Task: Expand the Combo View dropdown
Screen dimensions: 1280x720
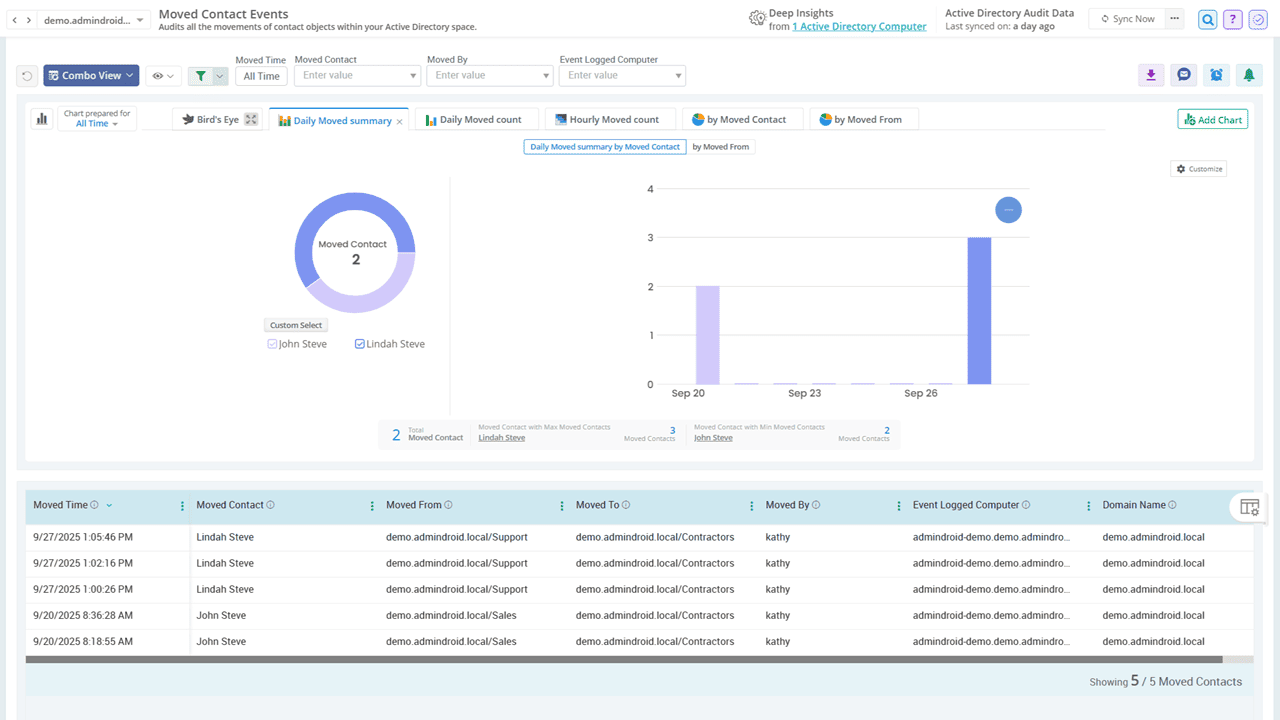Action: pos(91,76)
